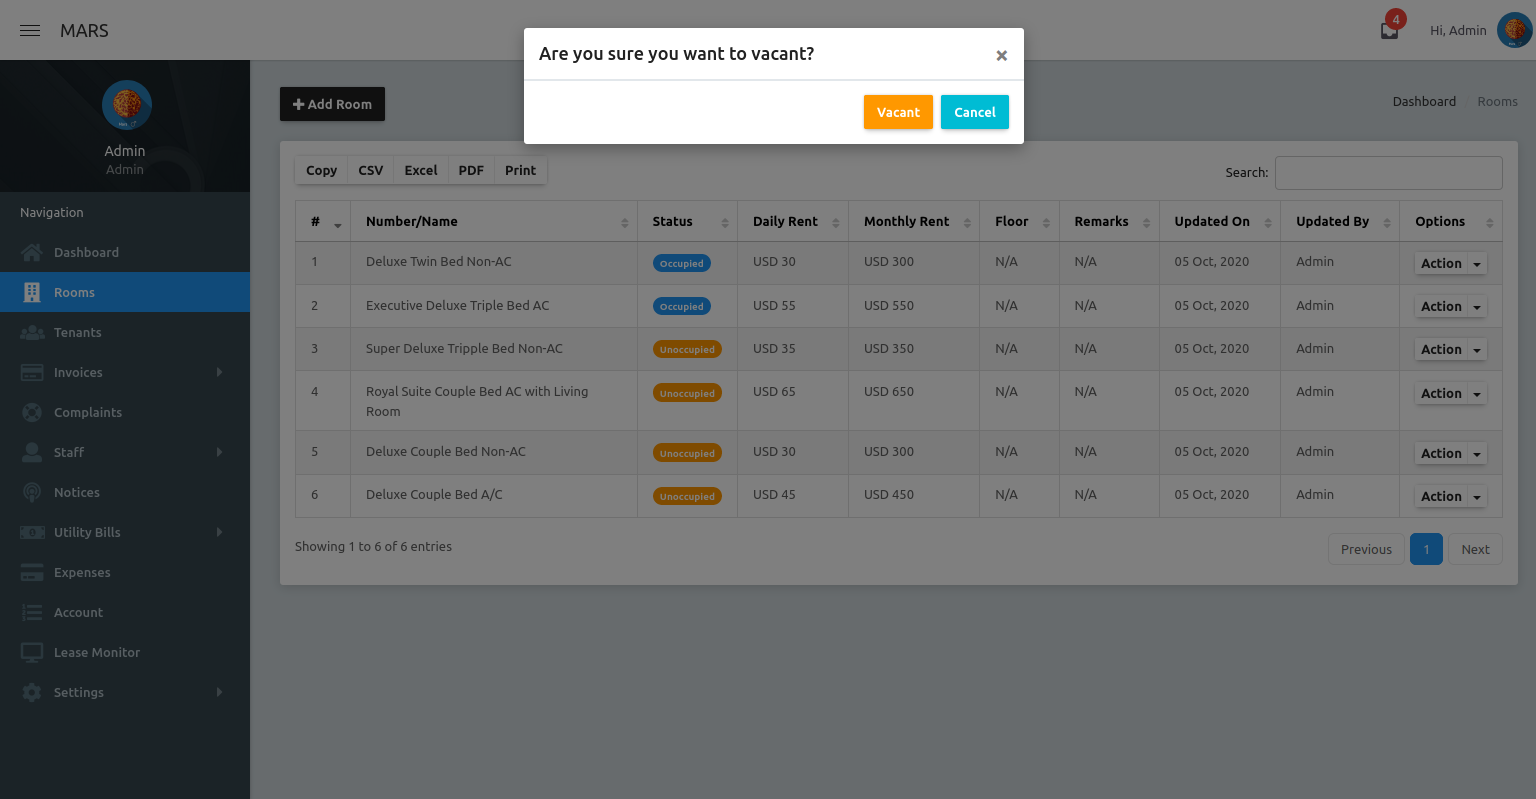Viewport: 1536px width, 799px height.
Task: Click the notifications tray icon with 4 badge
Action: pos(1388,30)
